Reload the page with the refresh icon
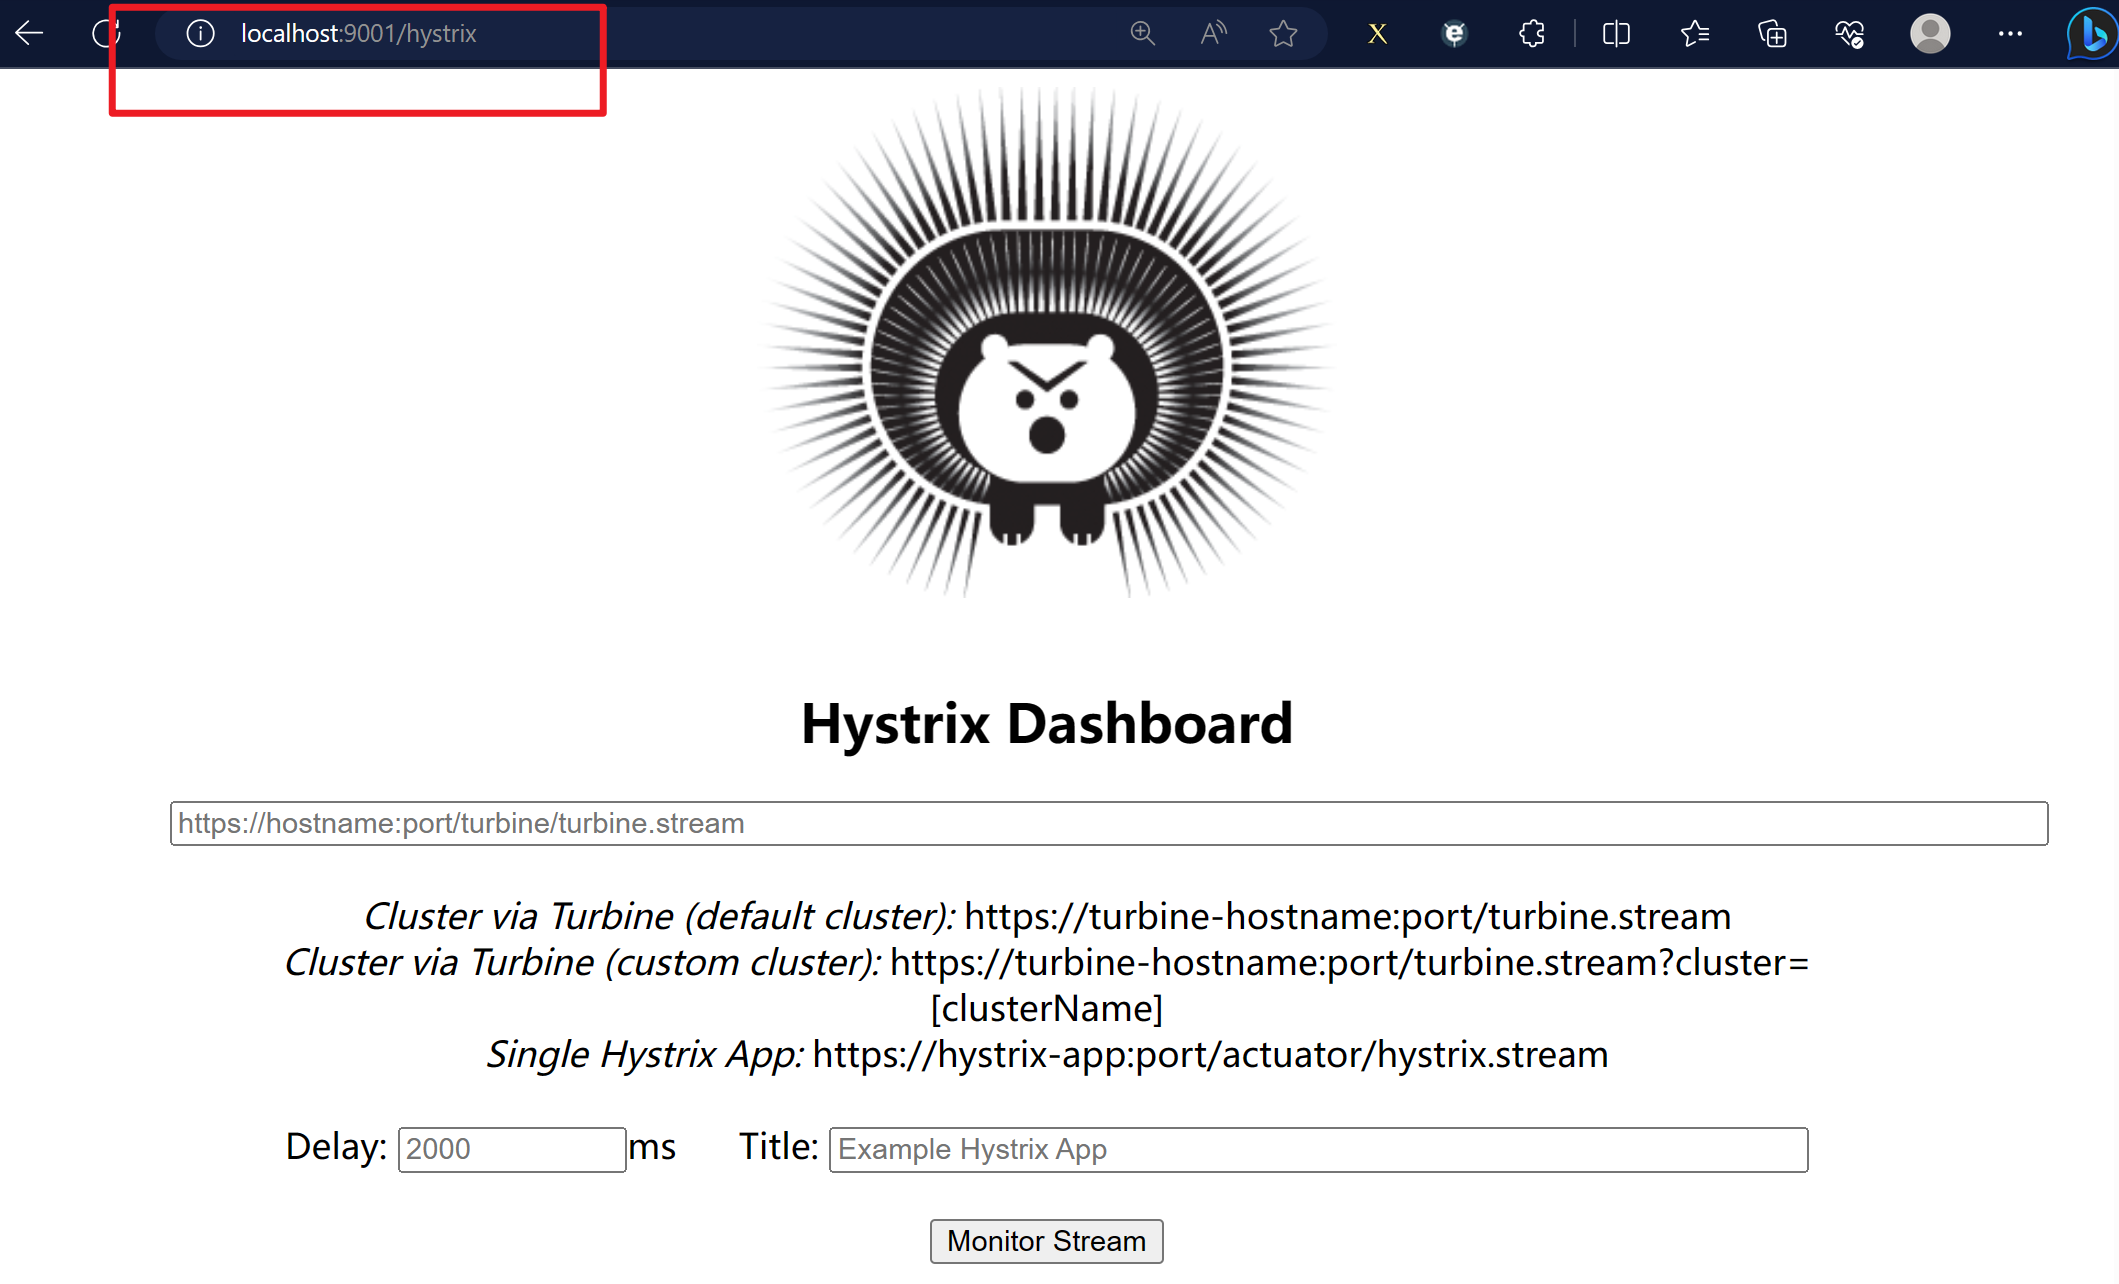 coord(106,33)
